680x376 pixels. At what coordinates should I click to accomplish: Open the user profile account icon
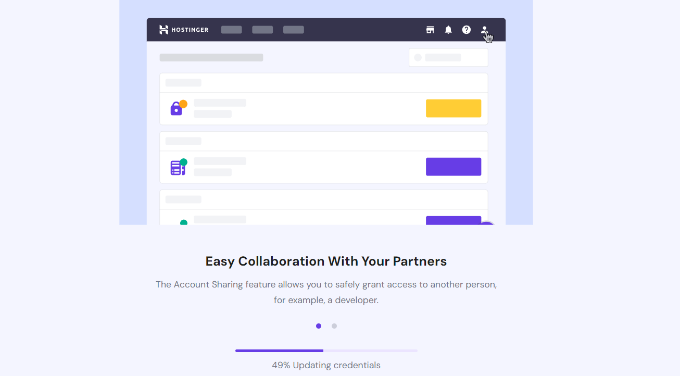(x=484, y=29)
